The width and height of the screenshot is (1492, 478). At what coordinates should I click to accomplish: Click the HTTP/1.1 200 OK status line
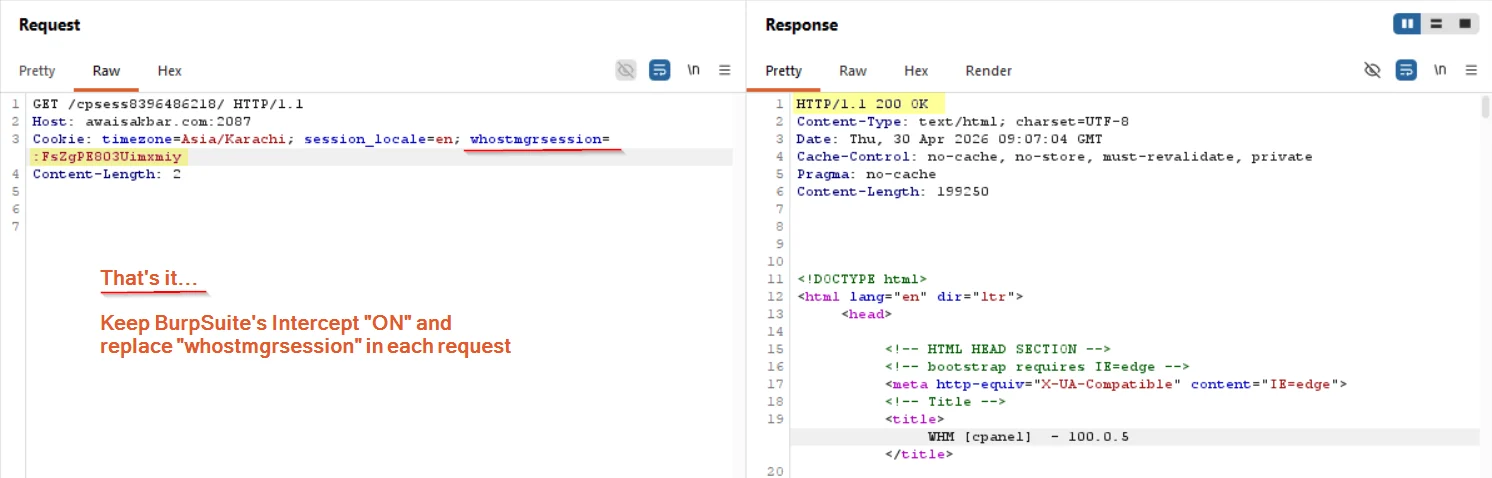[863, 103]
